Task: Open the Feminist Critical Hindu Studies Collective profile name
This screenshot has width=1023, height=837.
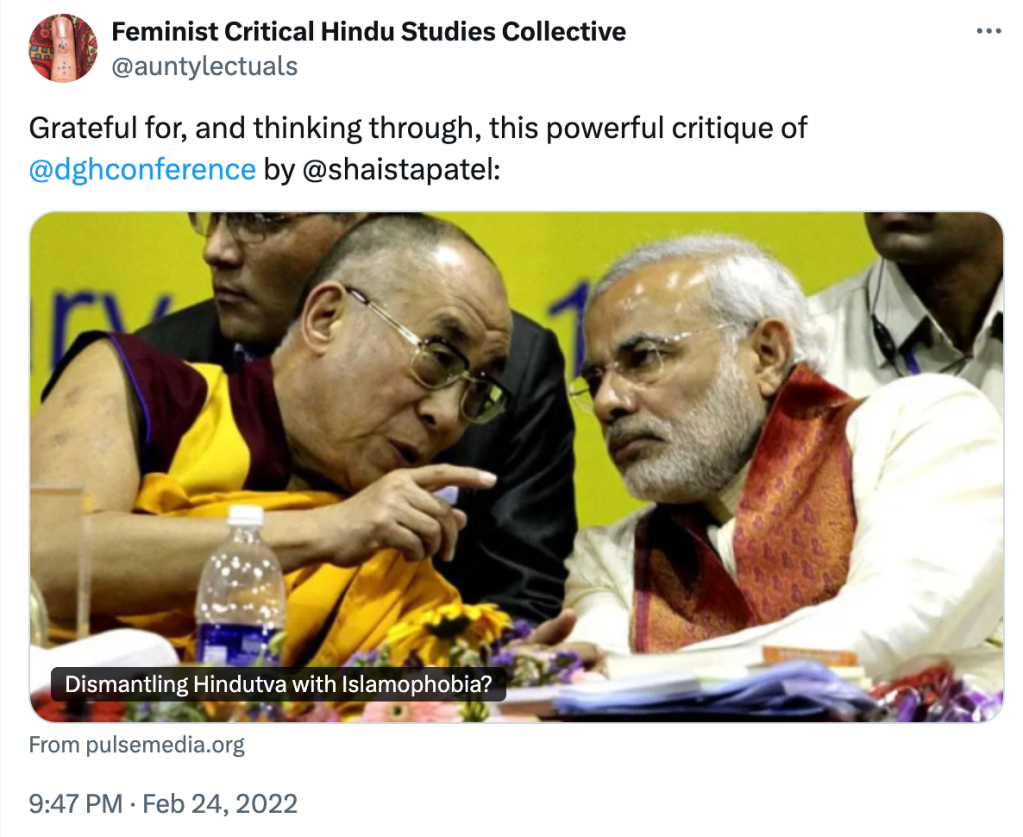Action: [368, 32]
